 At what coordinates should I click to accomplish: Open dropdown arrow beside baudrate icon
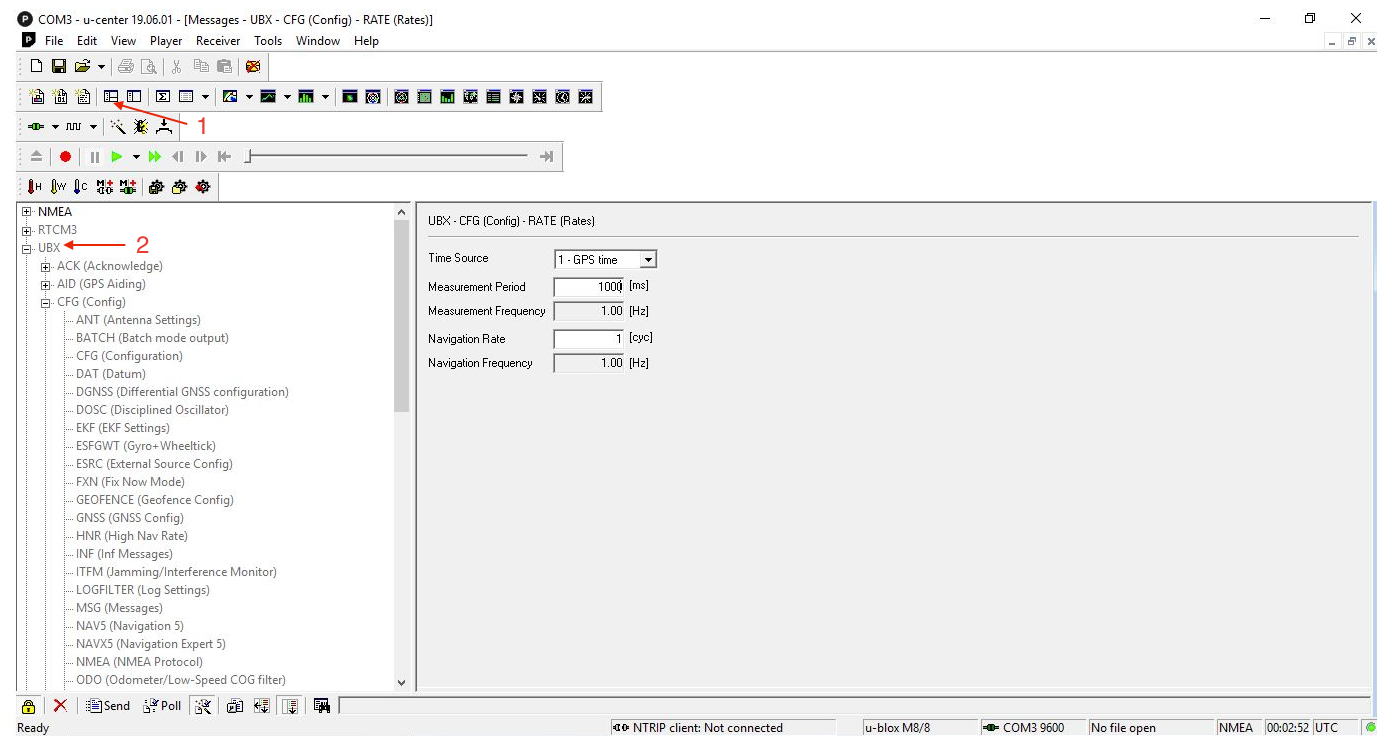tap(94, 127)
